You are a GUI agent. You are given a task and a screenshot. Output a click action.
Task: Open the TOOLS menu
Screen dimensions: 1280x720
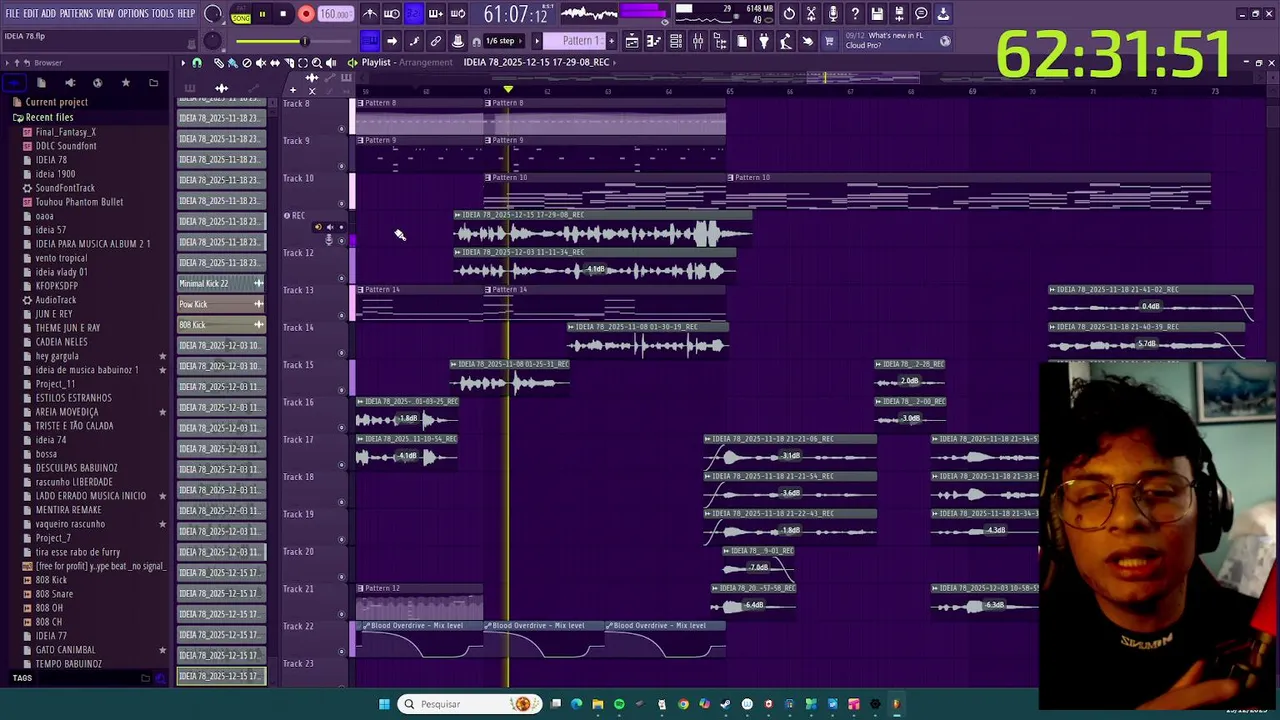click(162, 14)
